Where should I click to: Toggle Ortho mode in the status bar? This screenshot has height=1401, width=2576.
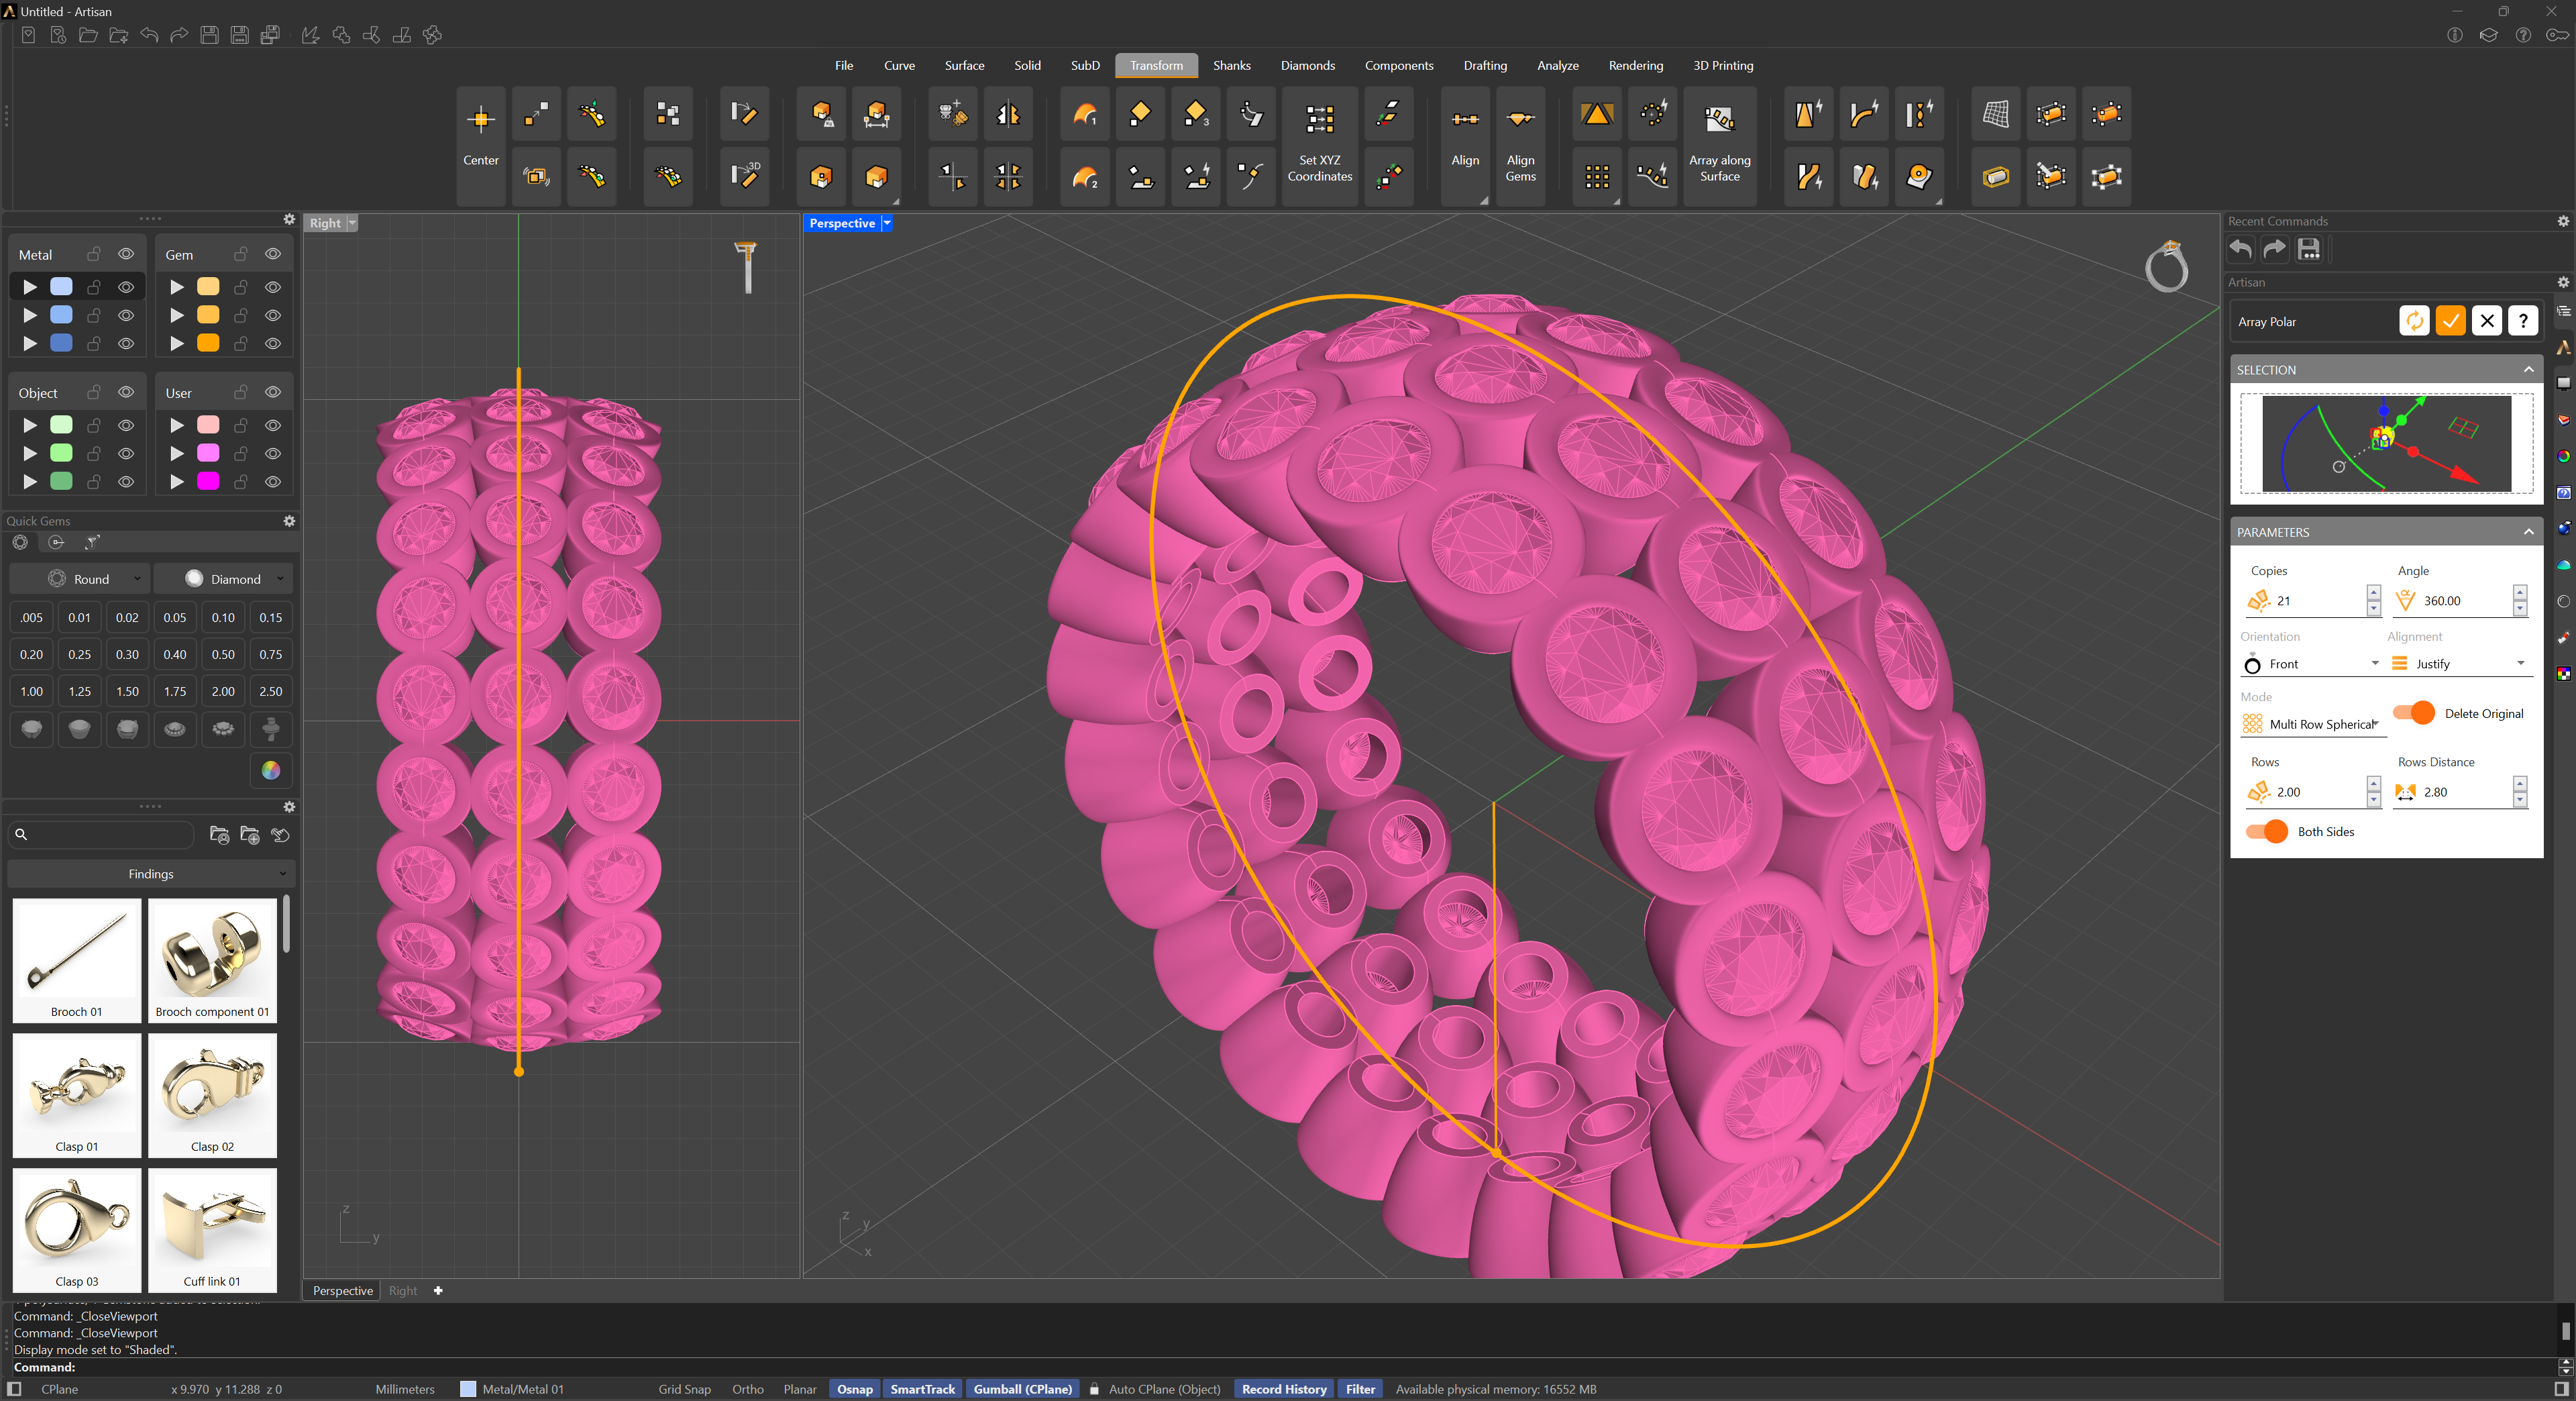click(x=747, y=1389)
